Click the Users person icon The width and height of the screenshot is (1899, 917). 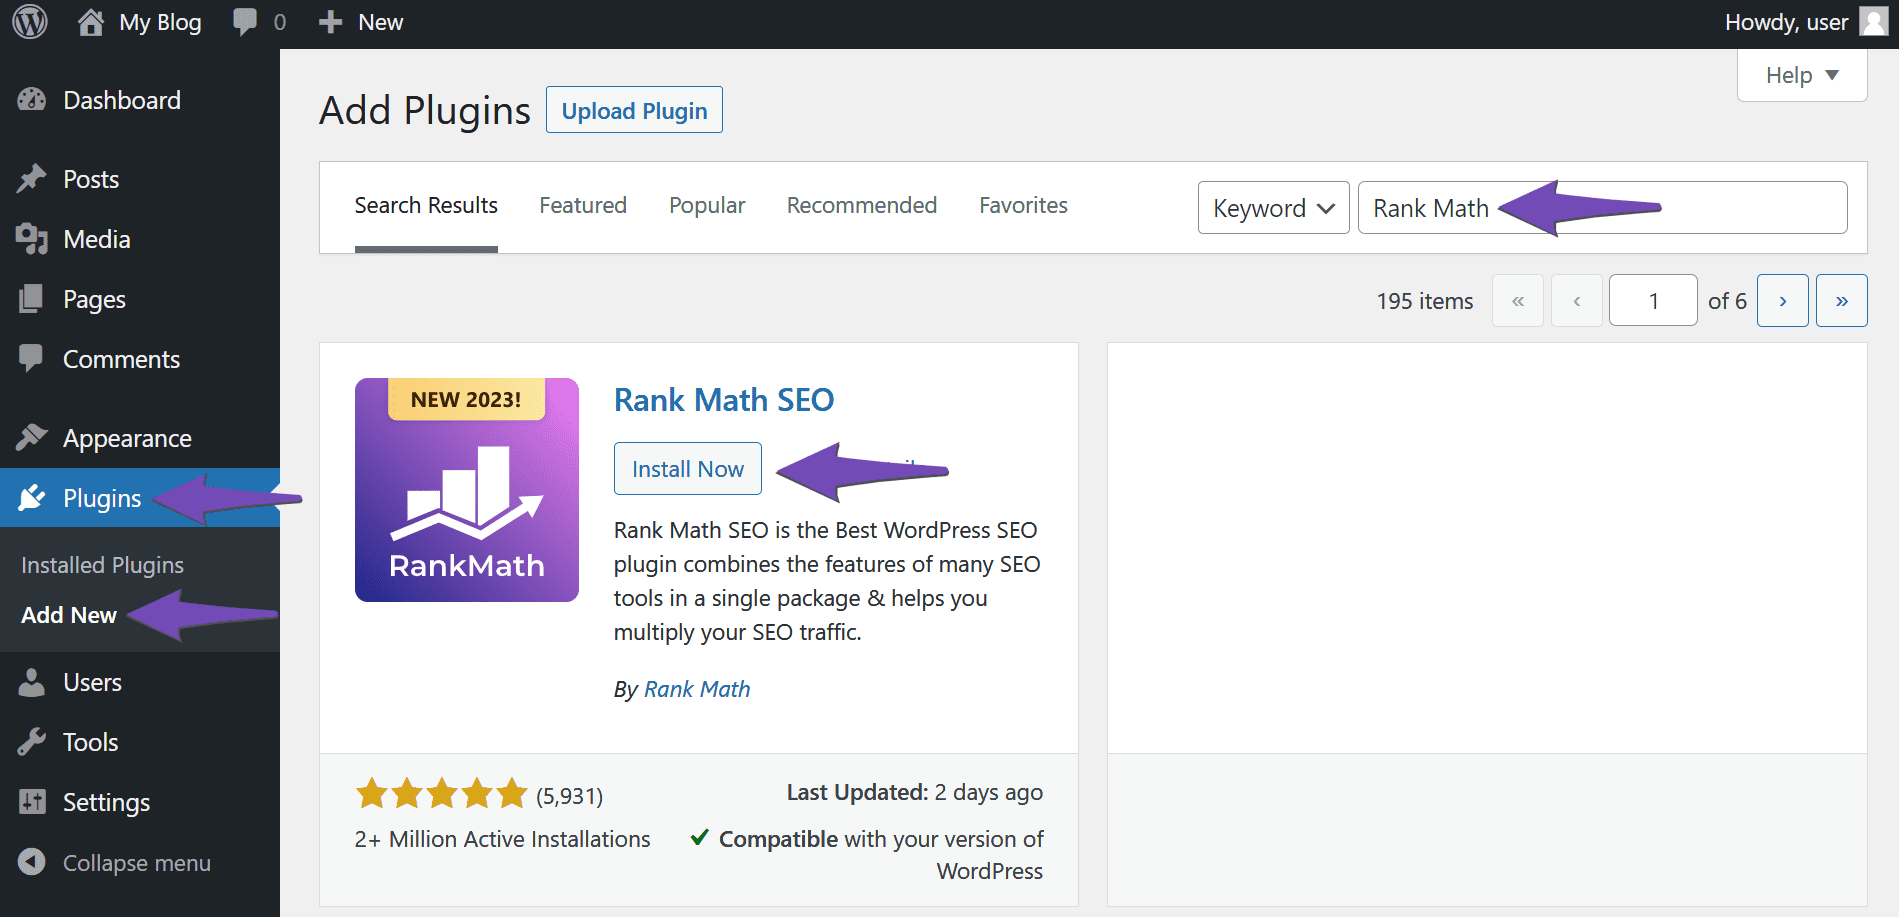pos(32,682)
